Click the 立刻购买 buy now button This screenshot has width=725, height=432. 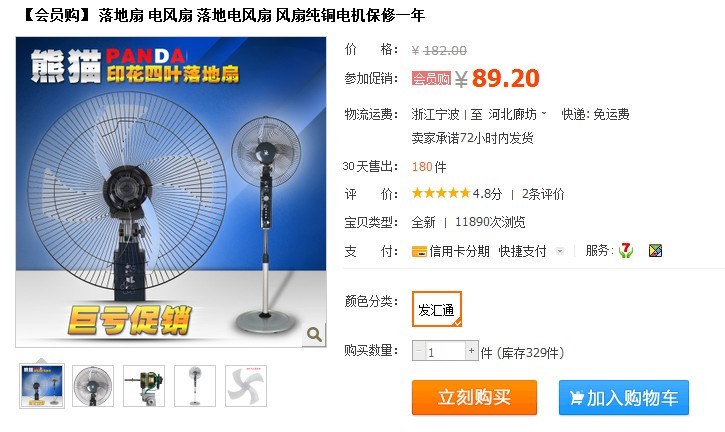(474, 397)
